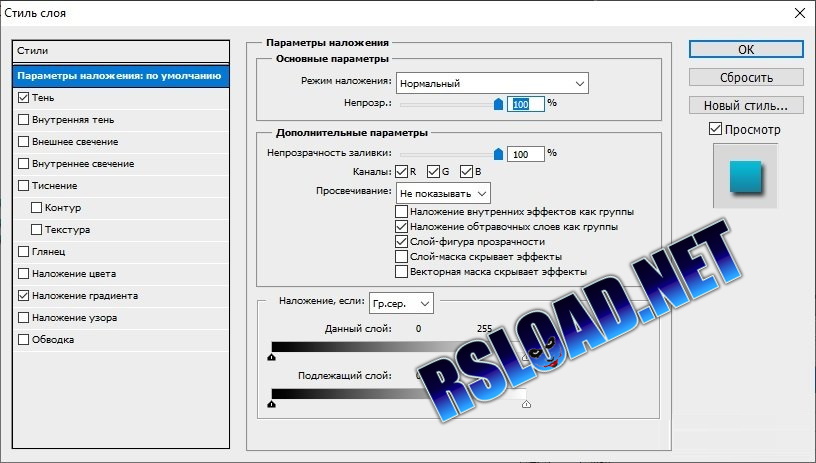
Task: Click the black handle of Подлежащий слой gradient
Action: [x=271, y=404]
